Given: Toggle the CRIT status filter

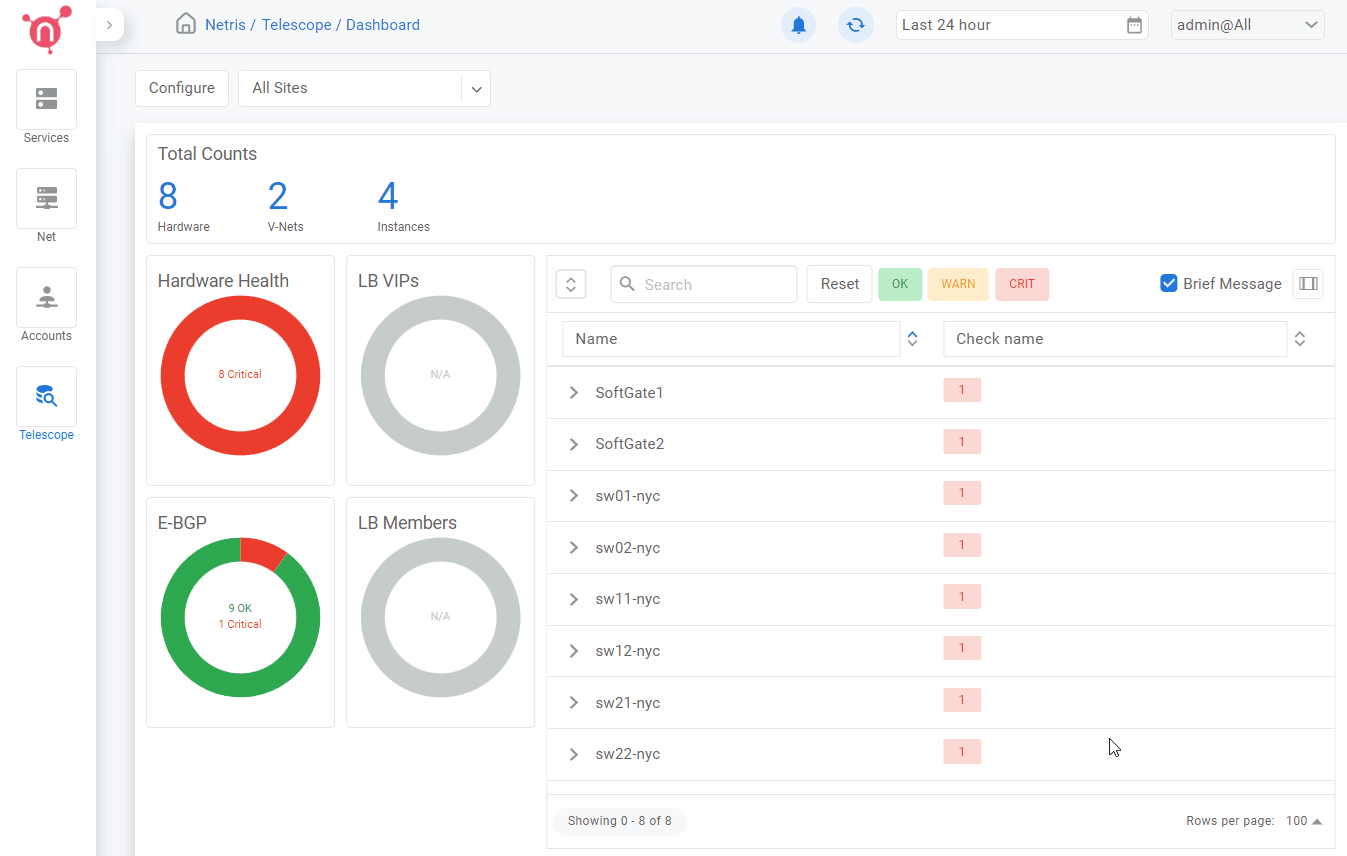Looking at the screenshot, I should (1022, 284).
